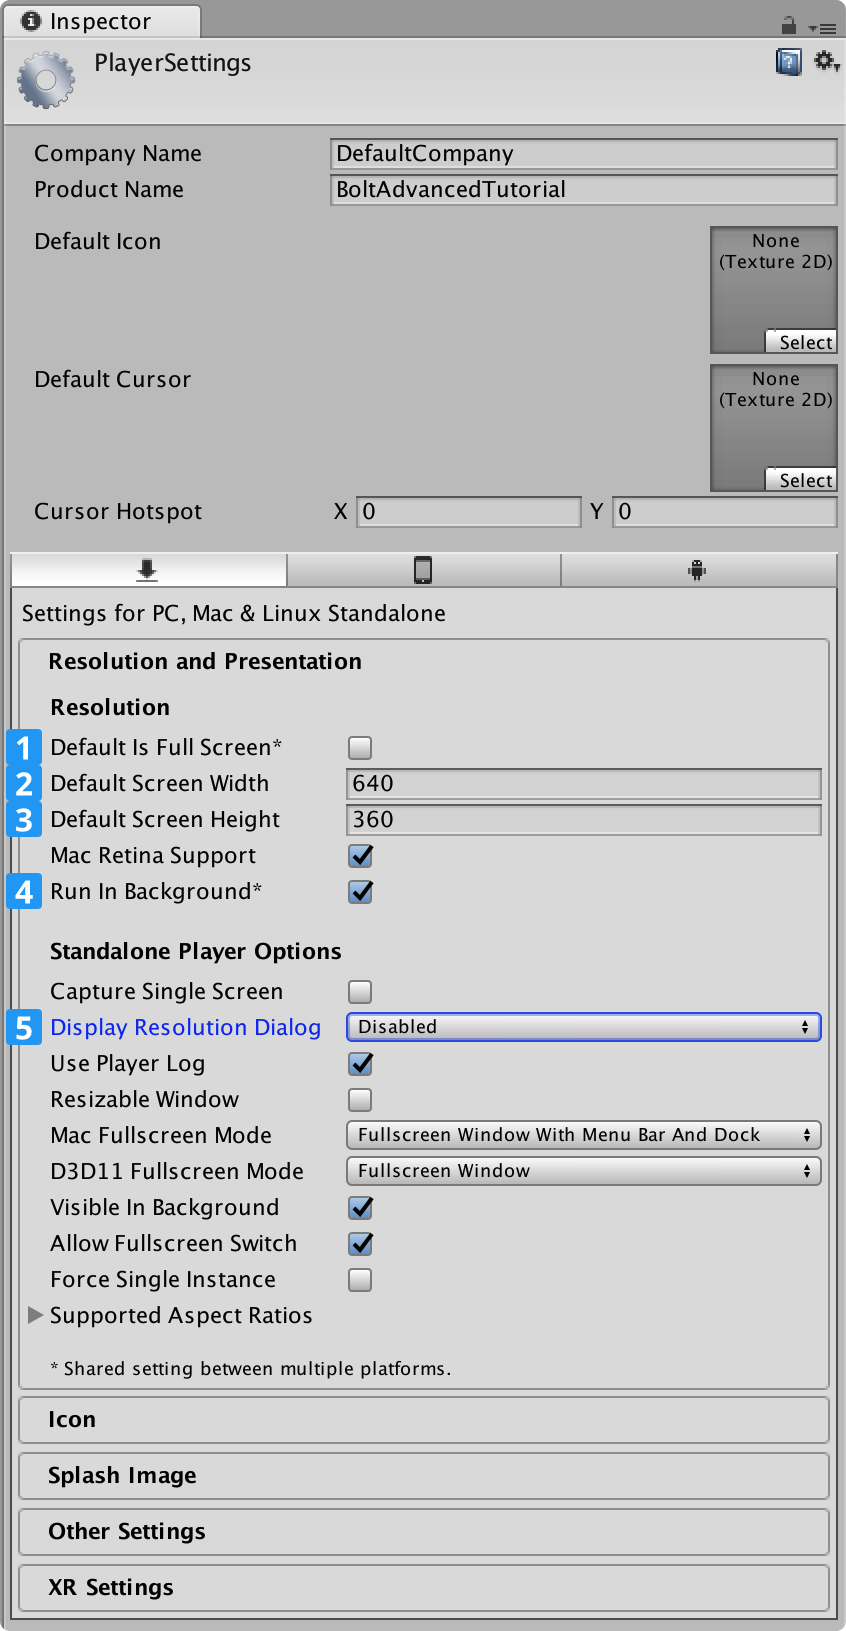Click 'Settings for PC, Mac & Linux Standalone' text
846x1631 pixels.
(x=234, y=613)
